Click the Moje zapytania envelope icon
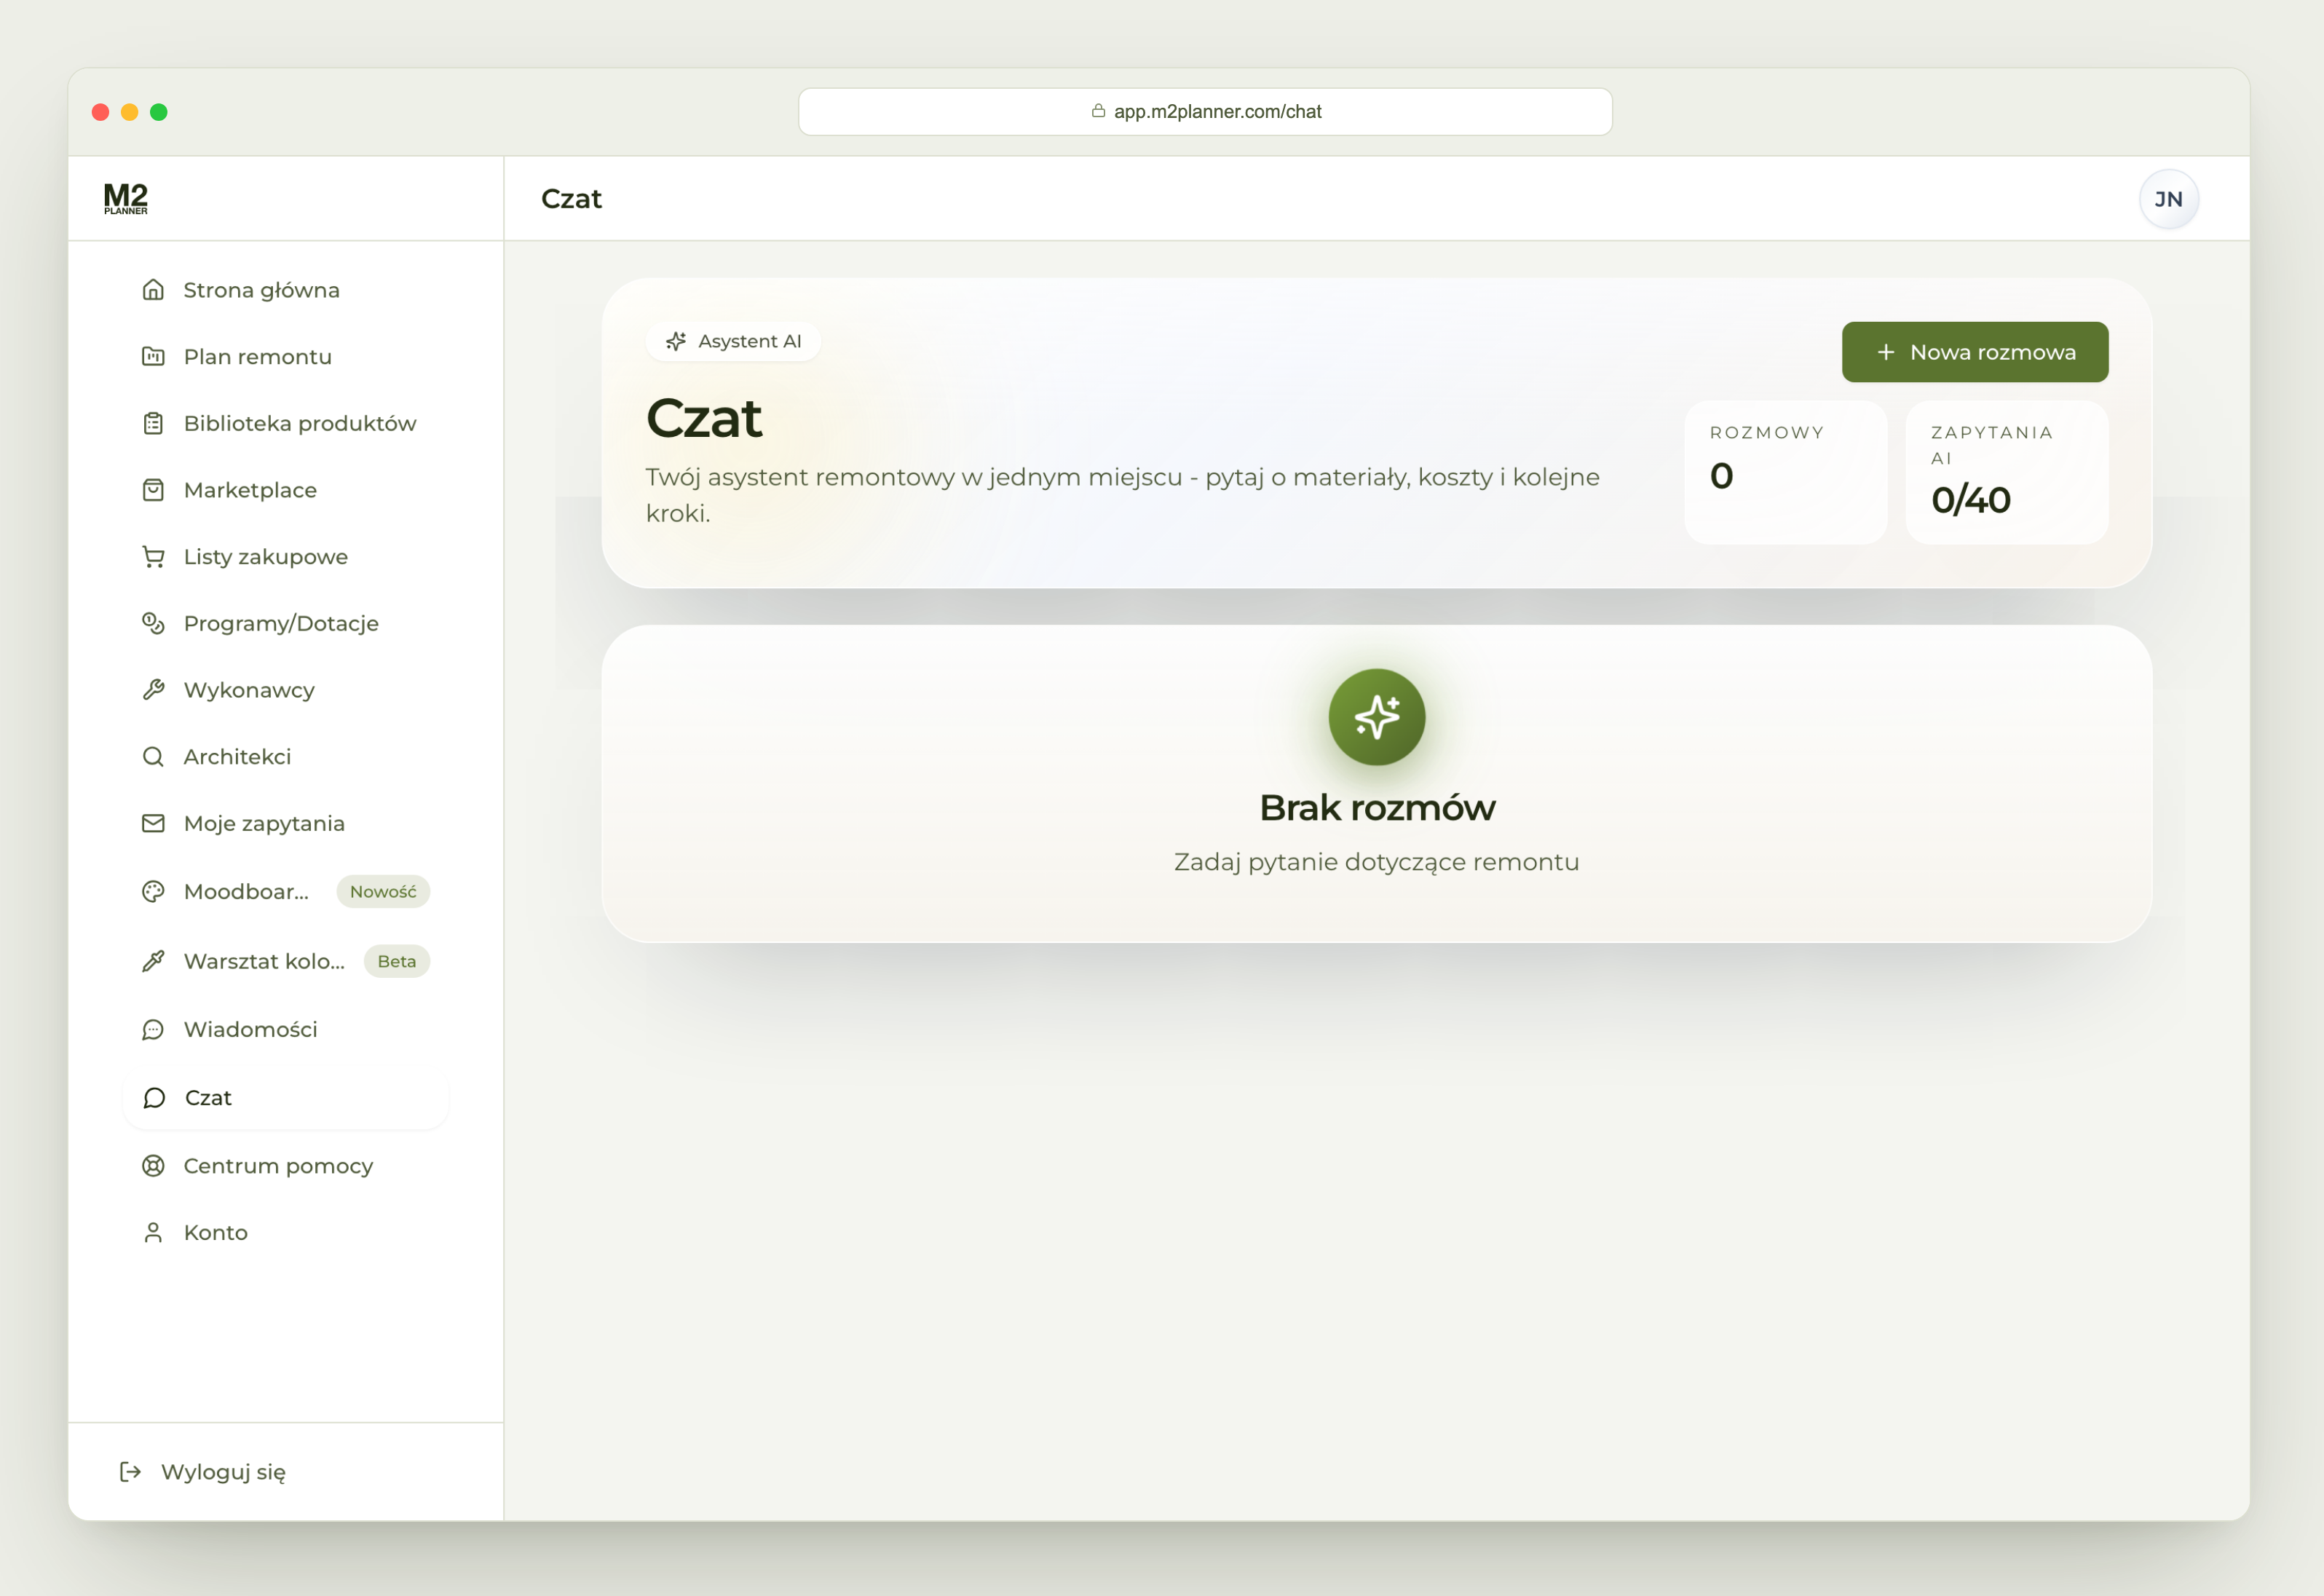The height and width of the screenshot is (1596, 2324). pos(153,823)
